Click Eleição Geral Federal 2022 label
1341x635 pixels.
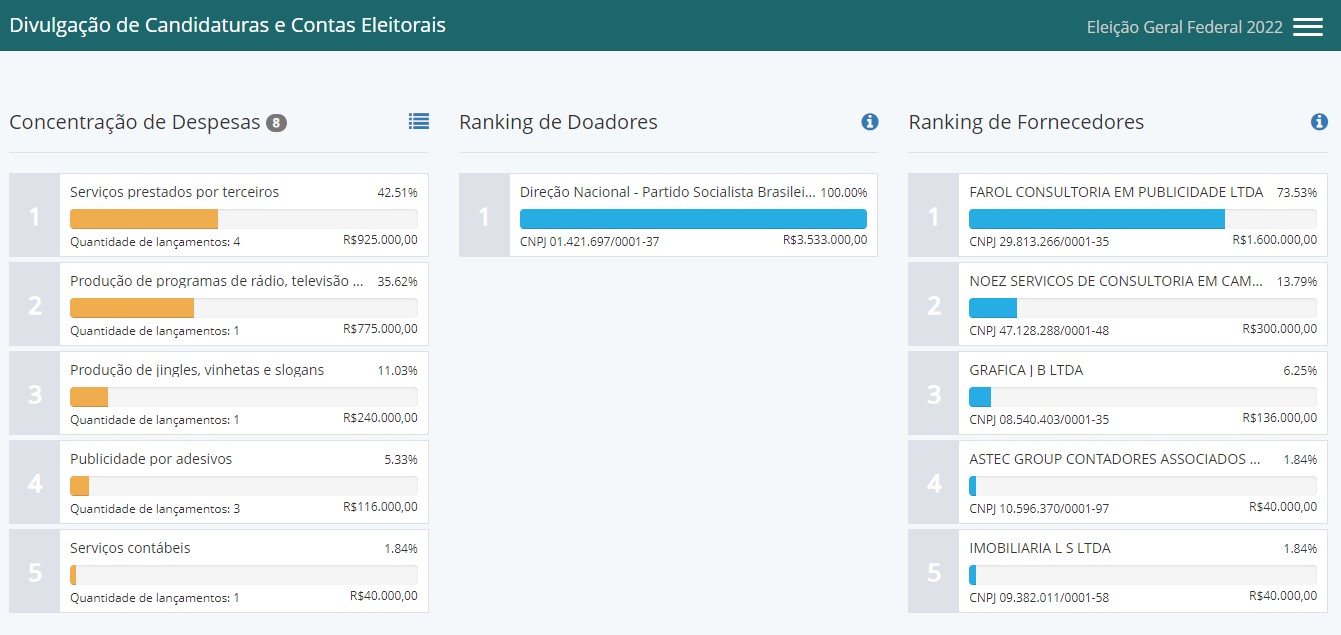pos(1184,27)
